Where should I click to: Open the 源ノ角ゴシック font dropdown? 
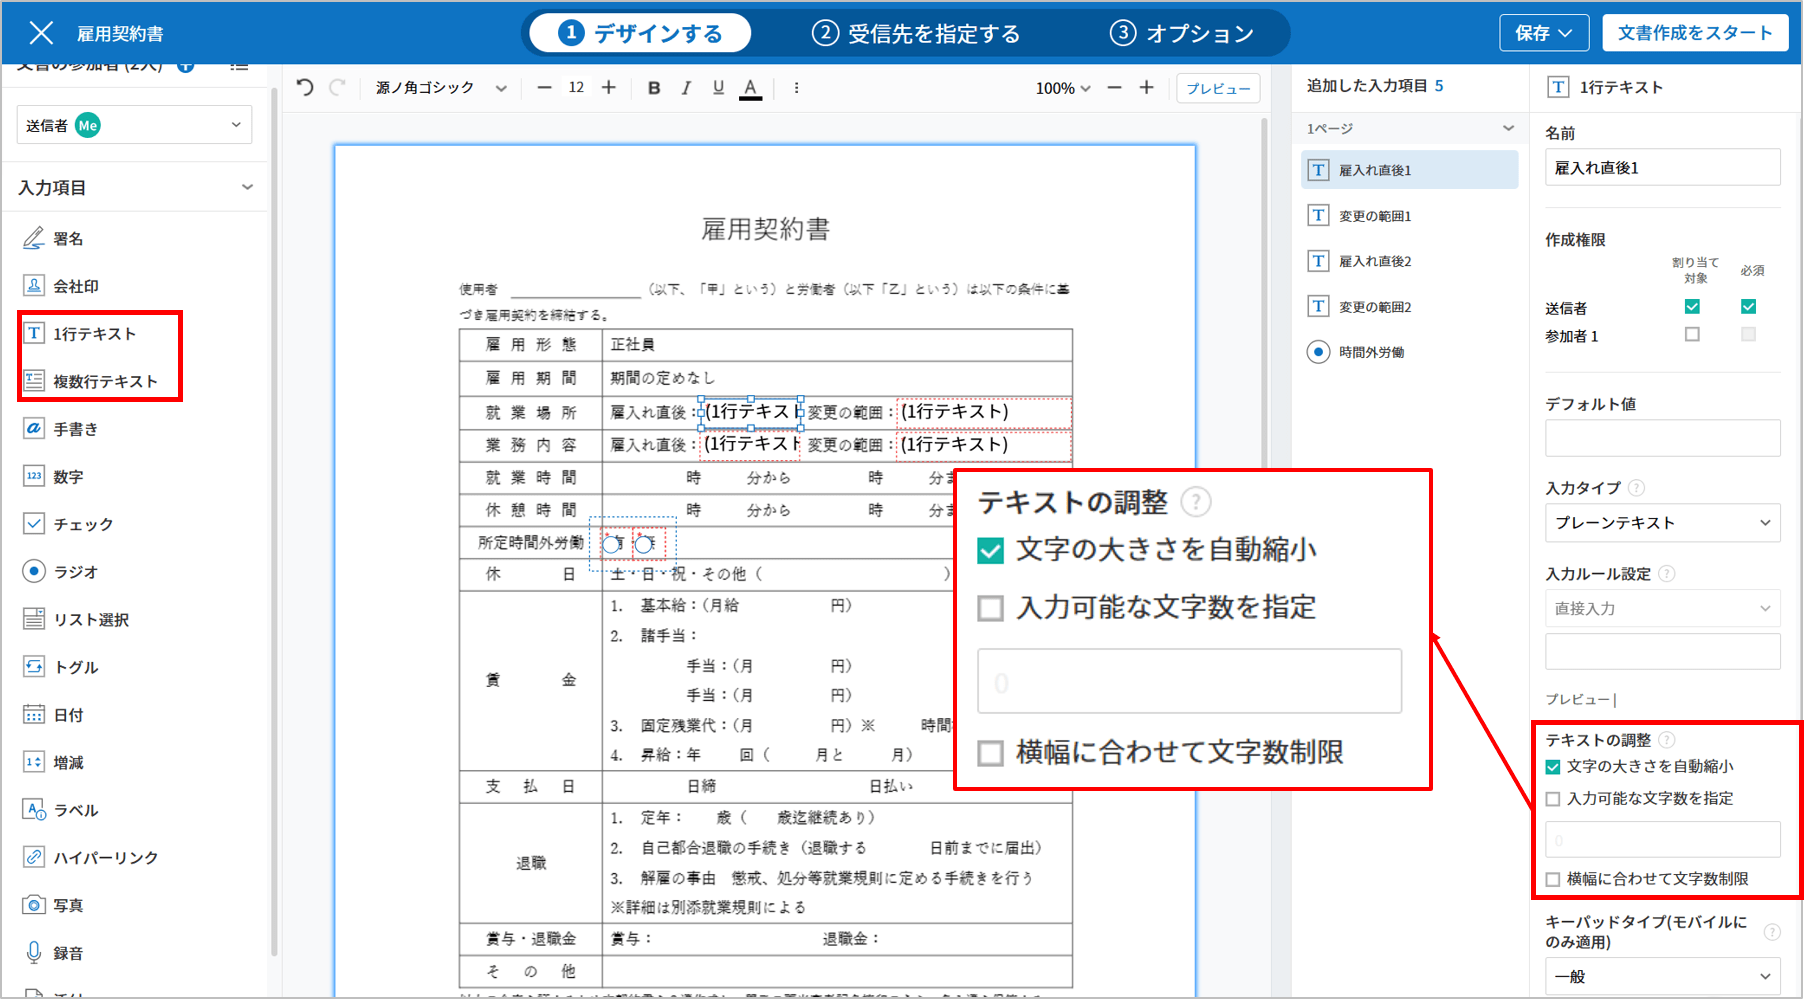click(x=441, y=88)
